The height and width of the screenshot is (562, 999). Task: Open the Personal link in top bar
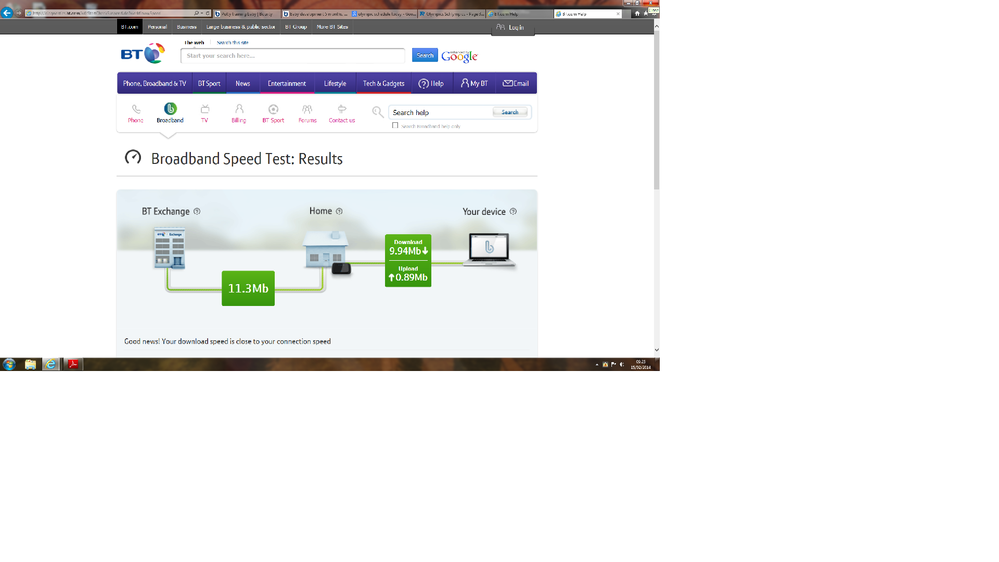click(x=157, y=27)
